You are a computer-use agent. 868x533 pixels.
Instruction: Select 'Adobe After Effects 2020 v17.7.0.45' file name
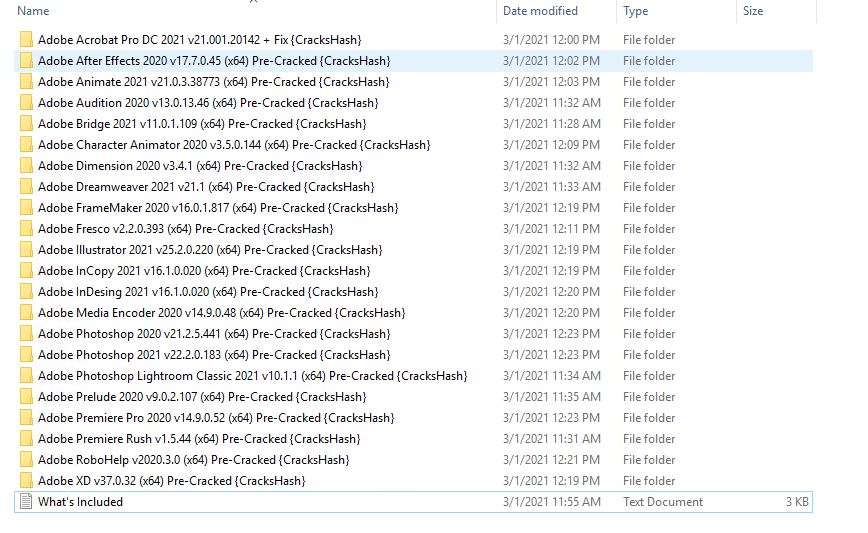pyautogui.click(x=214, y=61)
